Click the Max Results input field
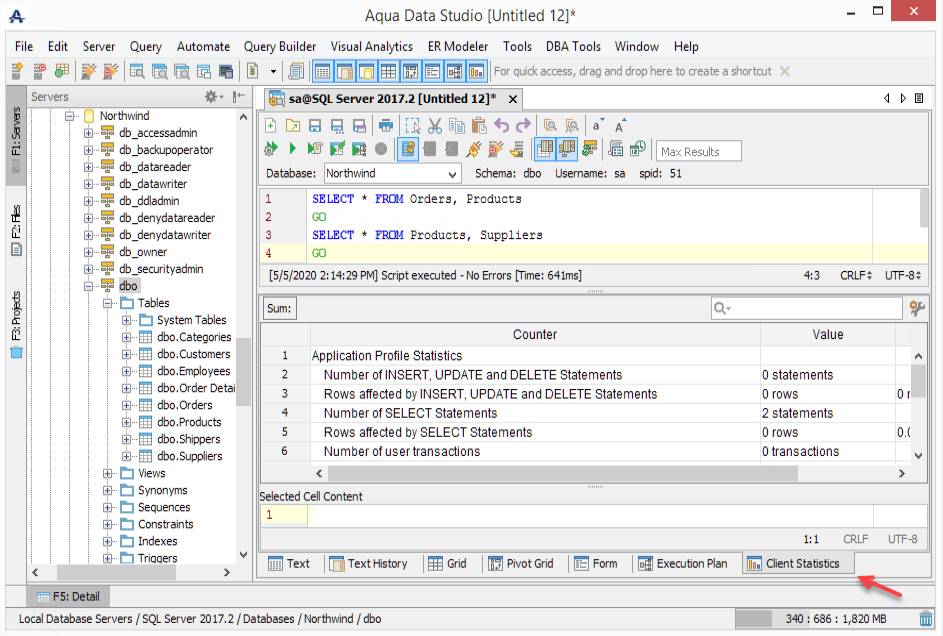The width and height of the screenshot is (943, 636). [x=699, y=151]
